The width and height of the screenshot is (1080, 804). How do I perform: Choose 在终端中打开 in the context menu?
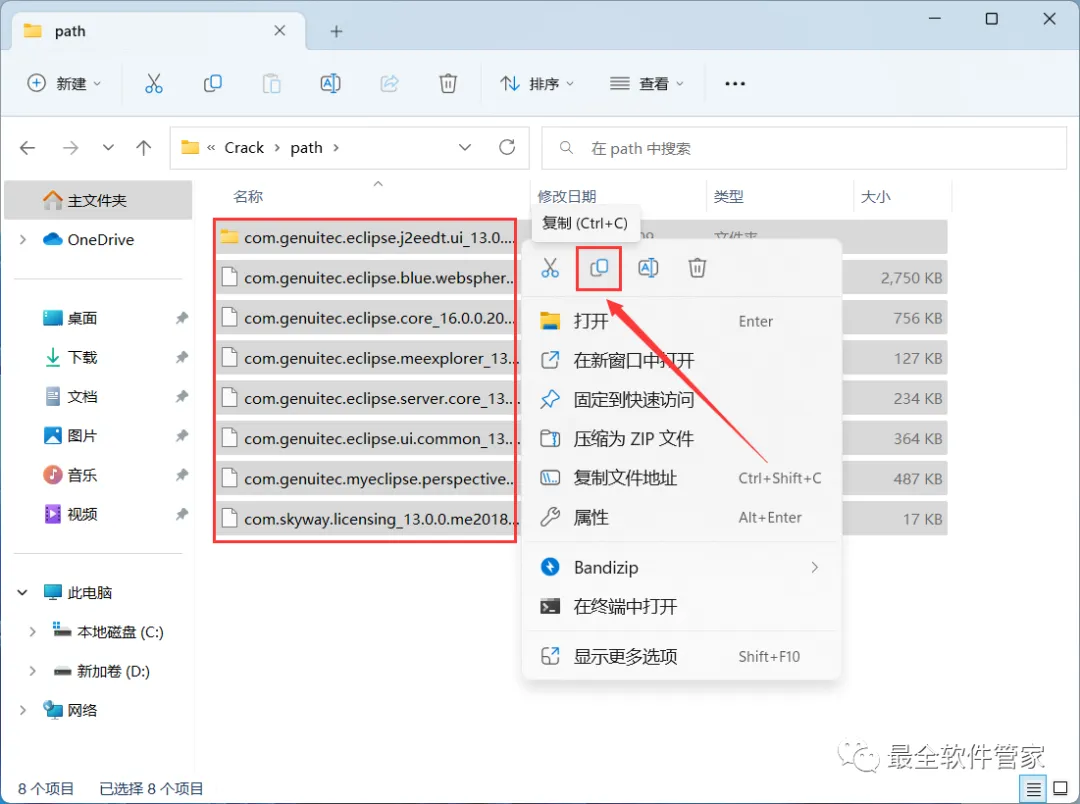click(x=682, y=607)
